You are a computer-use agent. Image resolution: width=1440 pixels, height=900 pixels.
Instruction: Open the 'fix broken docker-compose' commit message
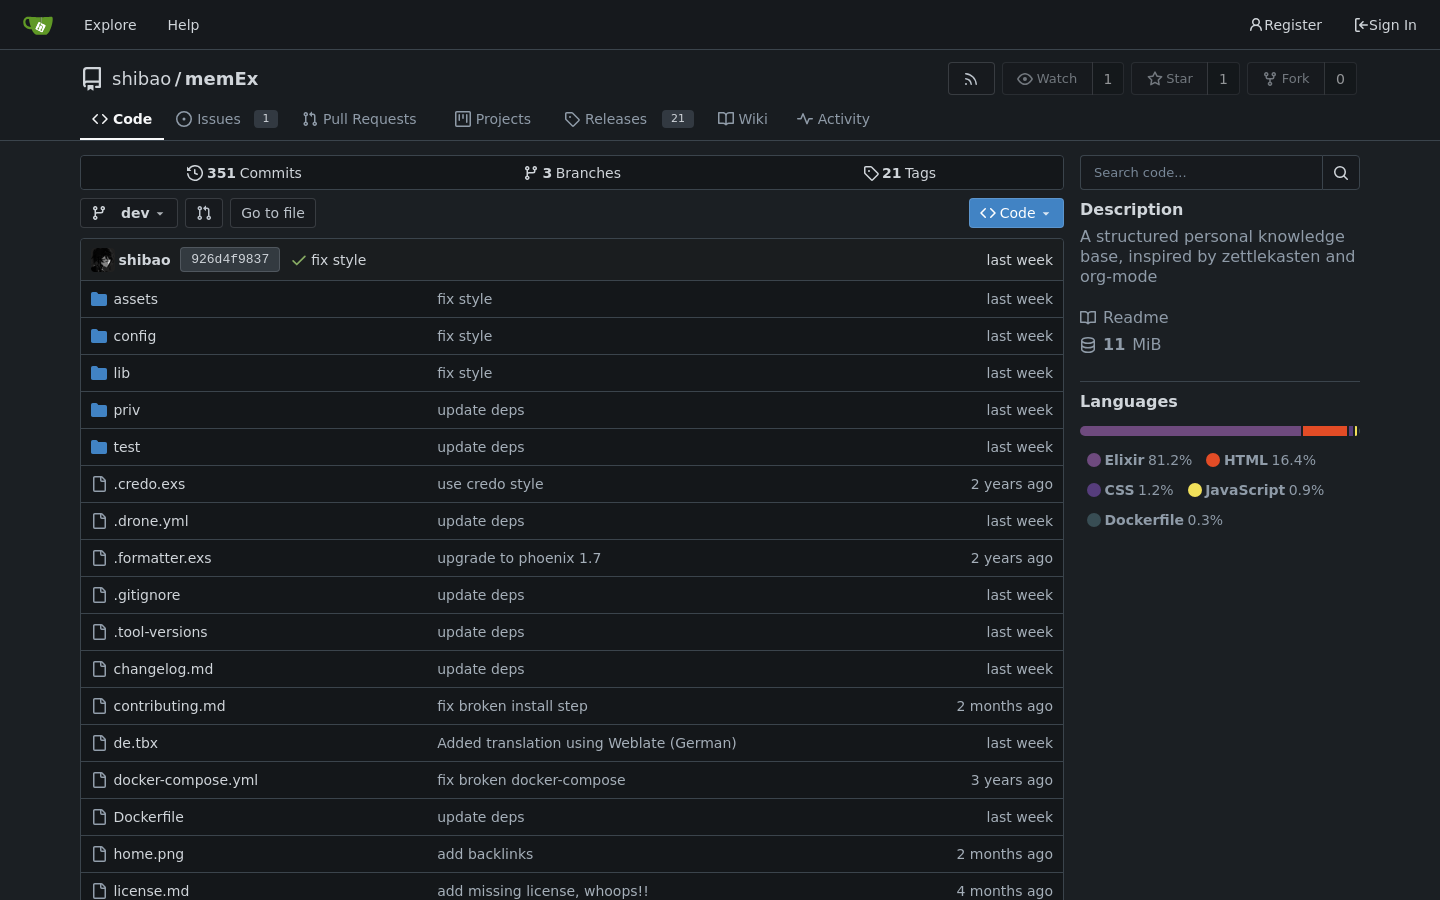click(x=531, y=780)
